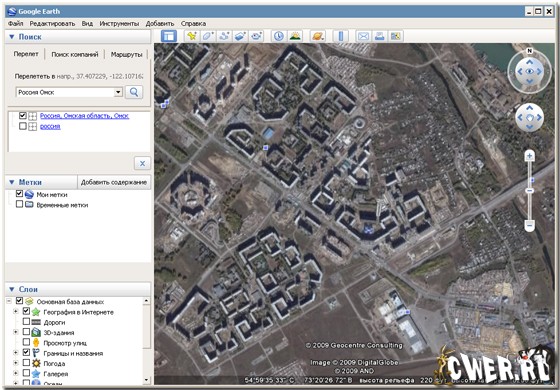Select the add polygon tool

coord(208,36)
